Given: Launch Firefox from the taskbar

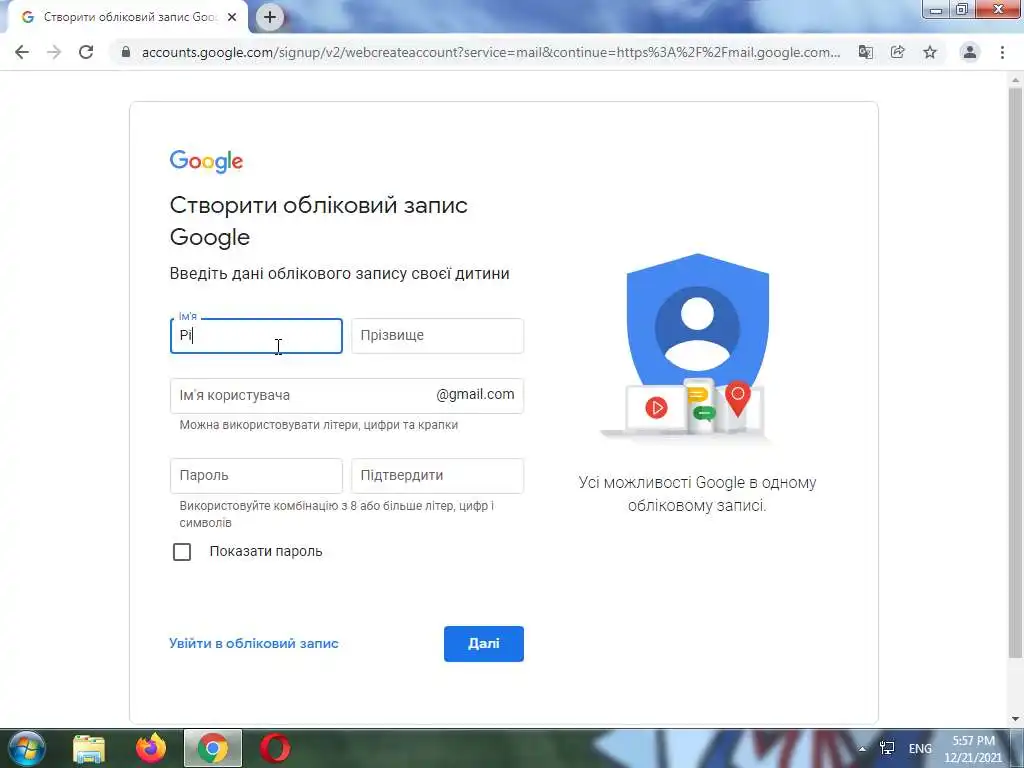Looking at the screenshot, I should pos(151,748).
